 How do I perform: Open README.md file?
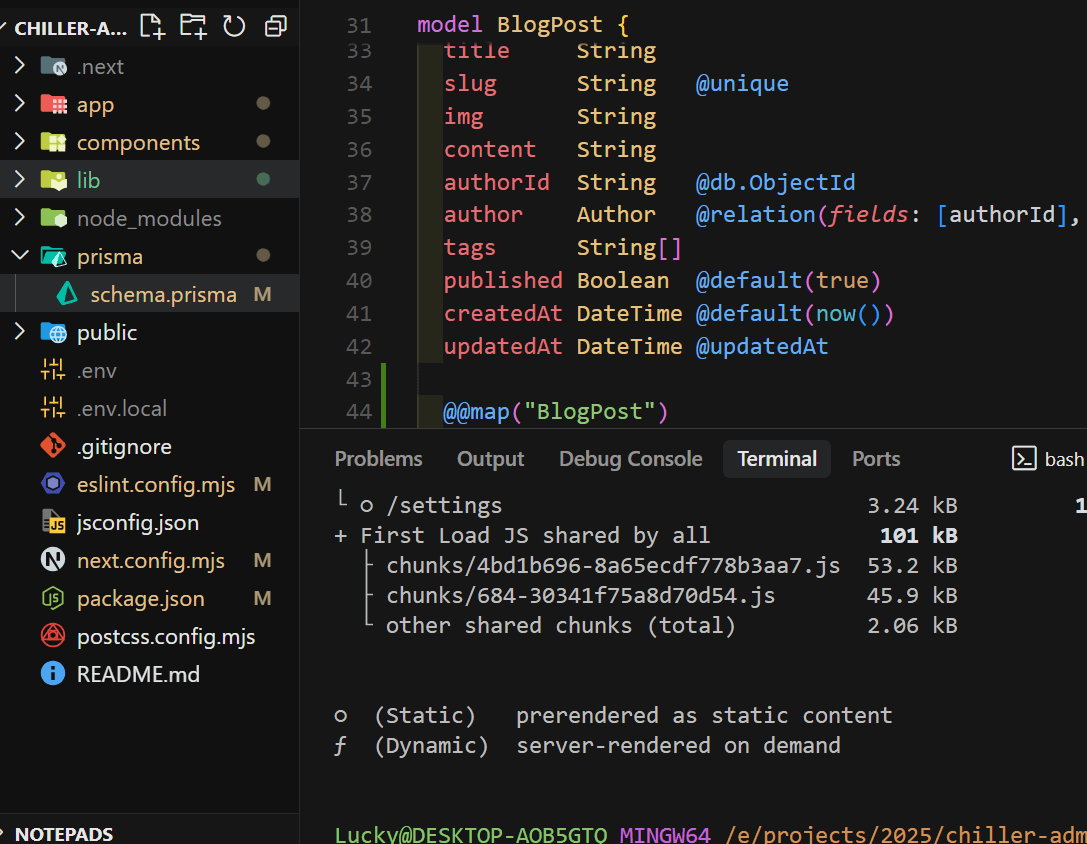coord(138,675)
